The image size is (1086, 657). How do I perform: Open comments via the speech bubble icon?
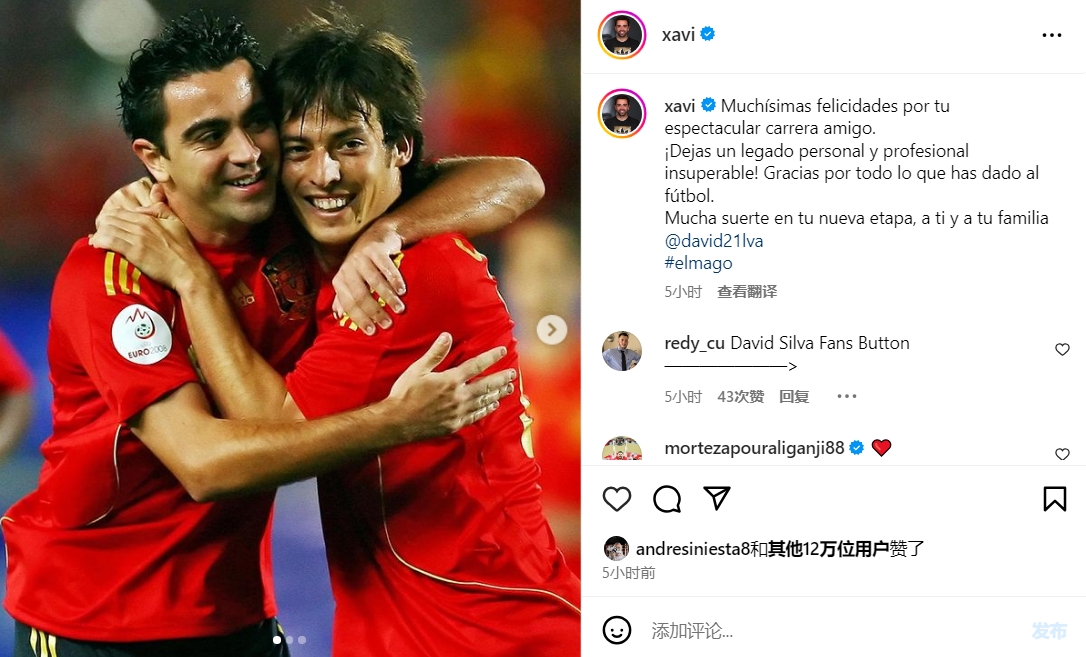[667, 498]
